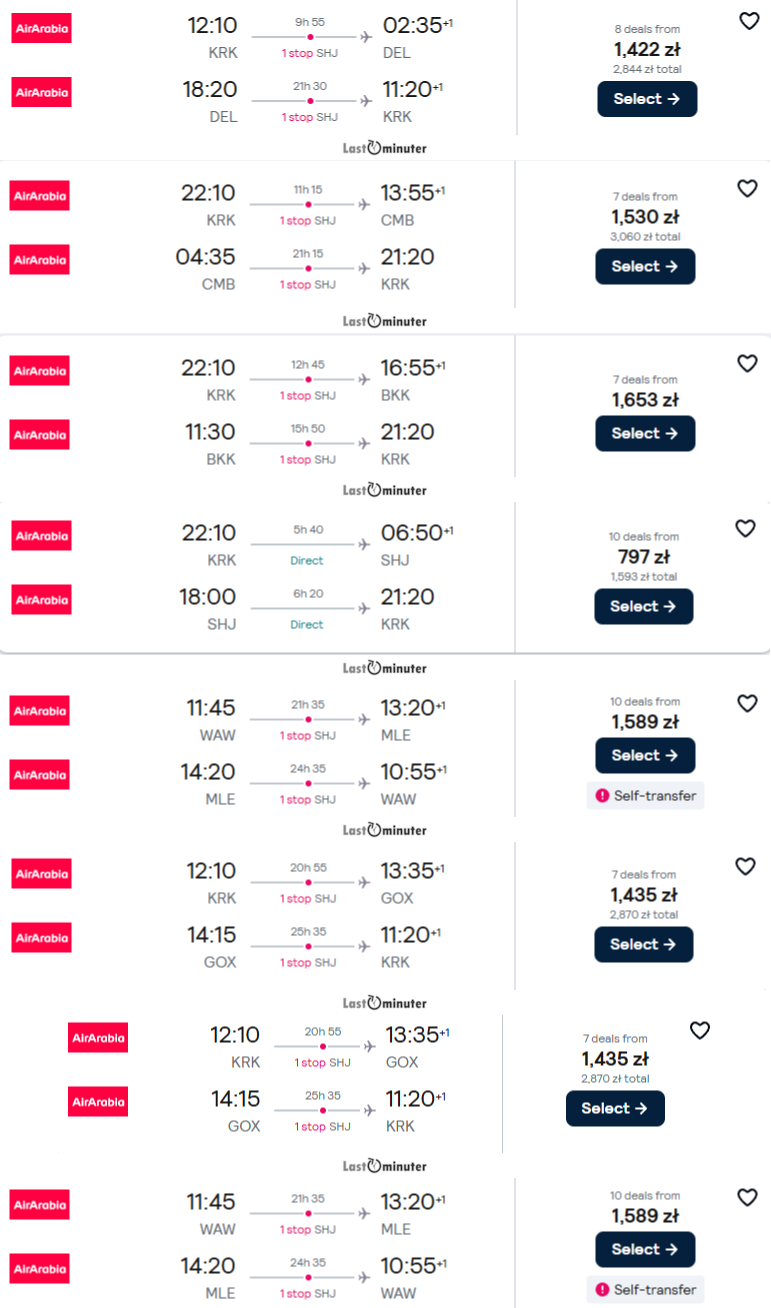Save the first KRK to GOX deal

pyautogui.click(x=746, y=866)
